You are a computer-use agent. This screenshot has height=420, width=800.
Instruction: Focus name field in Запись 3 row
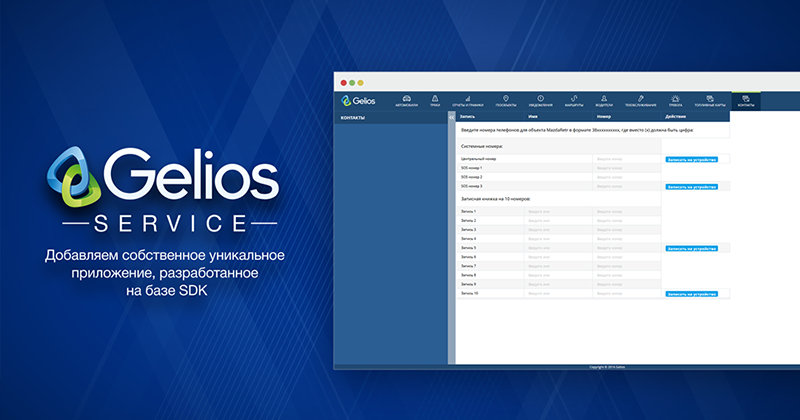(558, 230)
